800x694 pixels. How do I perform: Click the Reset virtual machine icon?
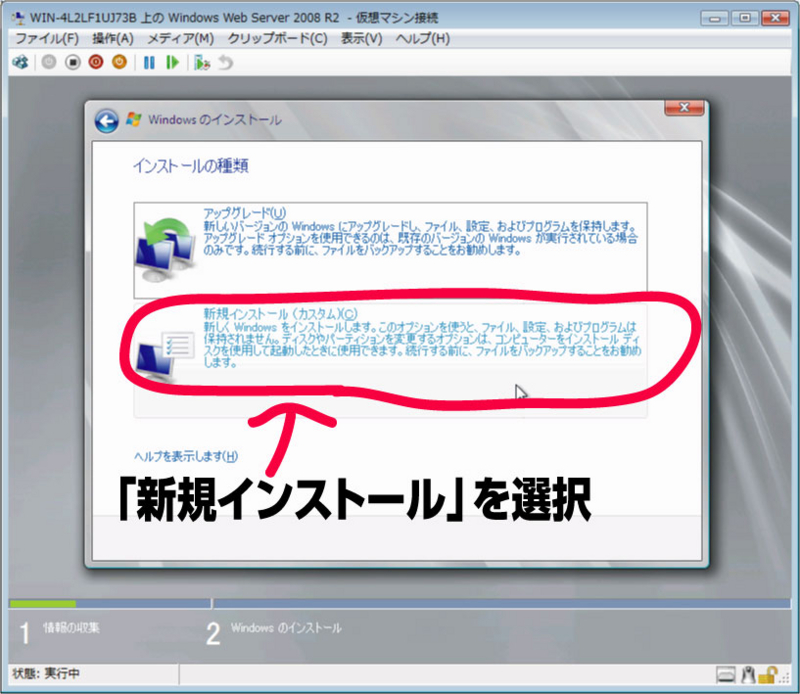pos(173,62)
